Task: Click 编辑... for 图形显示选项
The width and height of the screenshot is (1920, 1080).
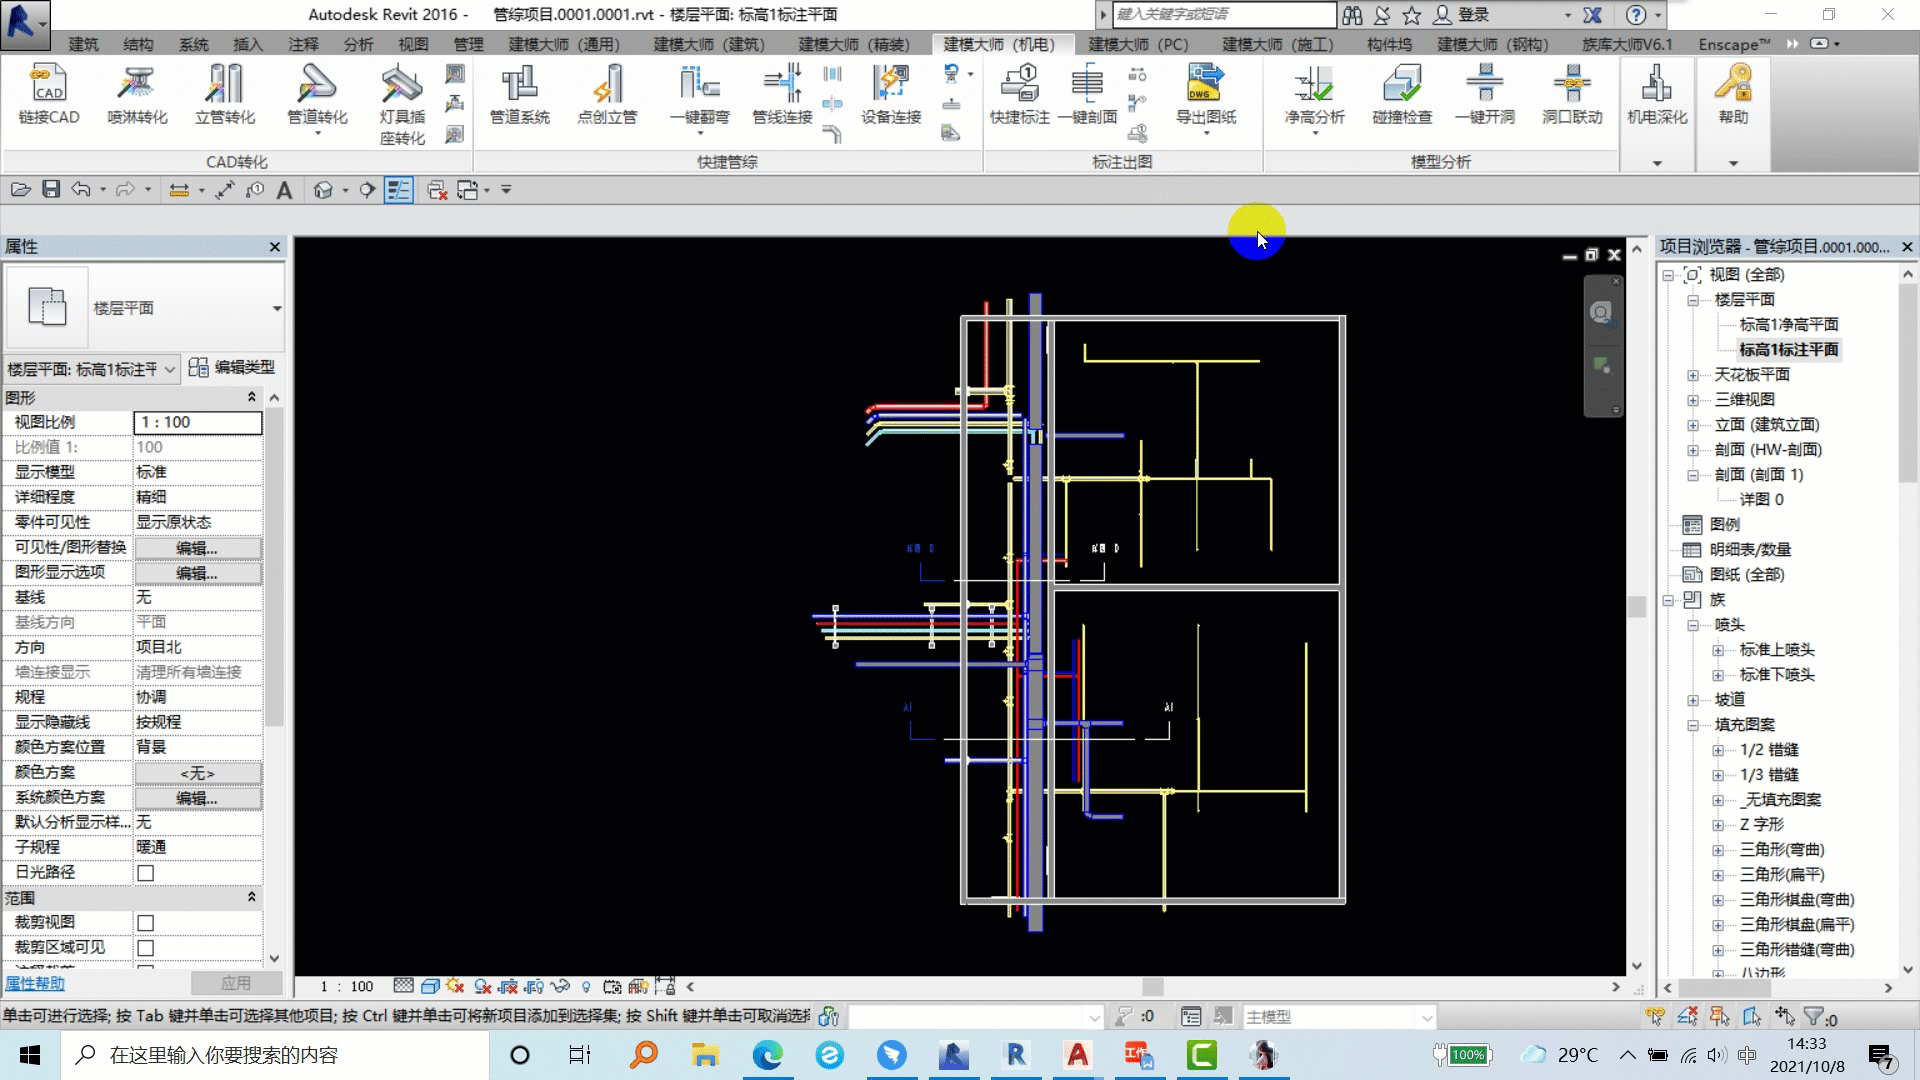Action: pos(197,573)
